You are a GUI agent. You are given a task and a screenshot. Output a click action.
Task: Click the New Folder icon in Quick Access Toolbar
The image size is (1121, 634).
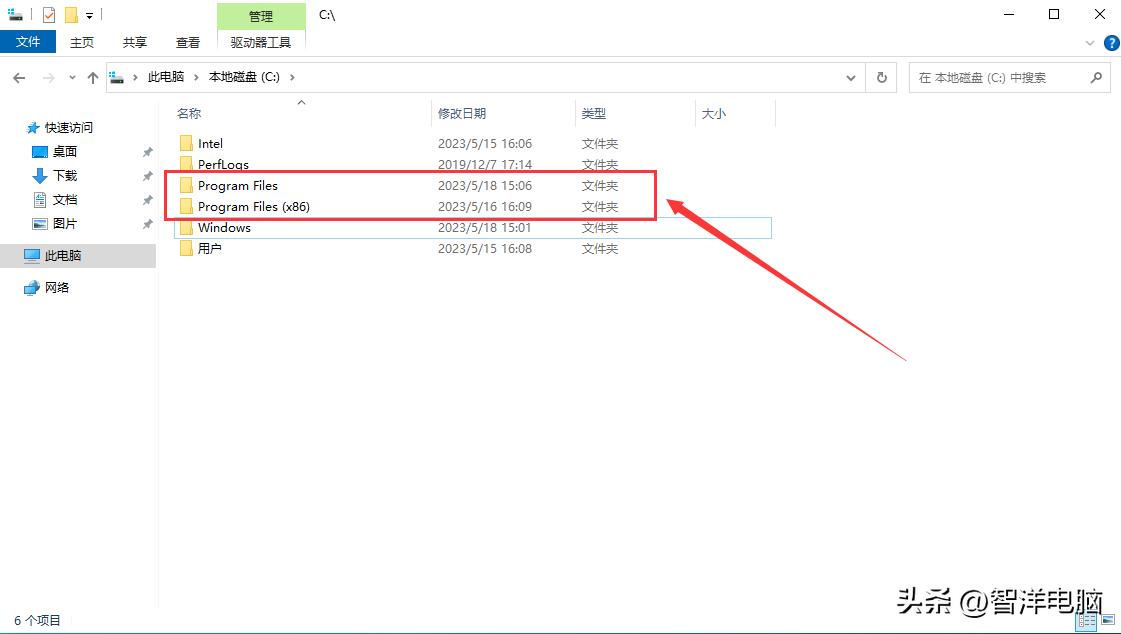pyautogui.click(x=69, y=14)
